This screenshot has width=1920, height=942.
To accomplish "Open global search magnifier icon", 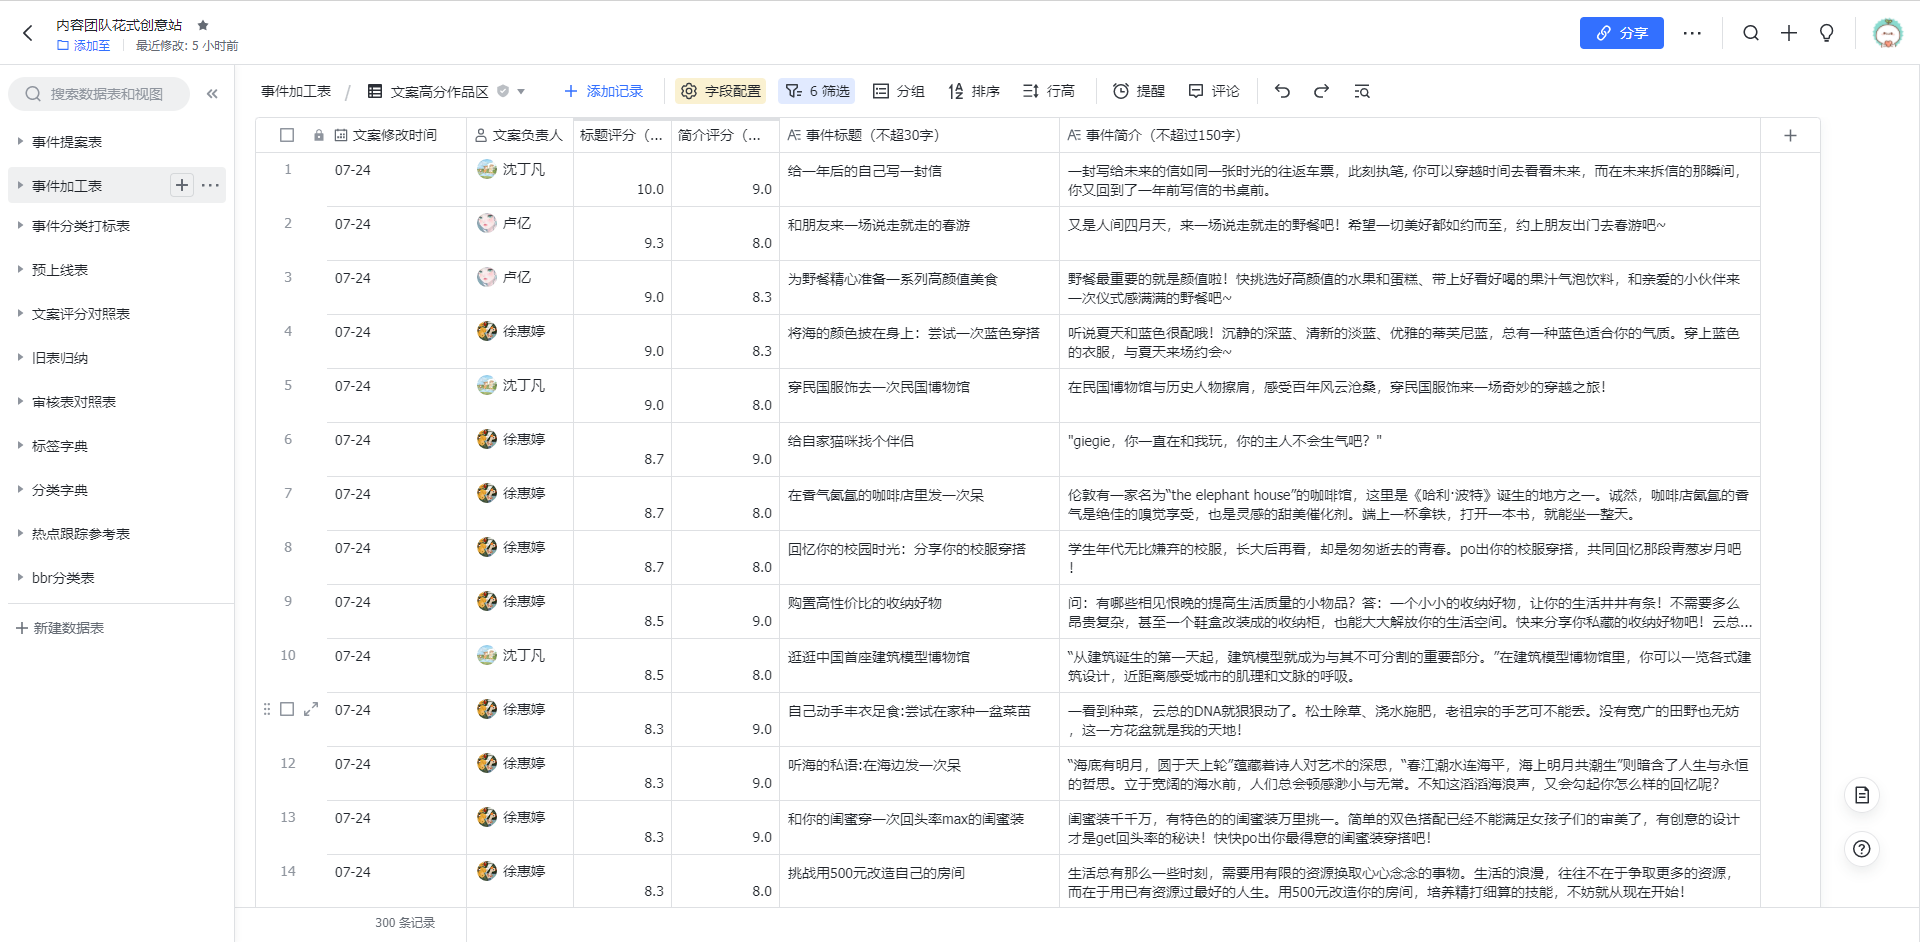I will 1751,33.
